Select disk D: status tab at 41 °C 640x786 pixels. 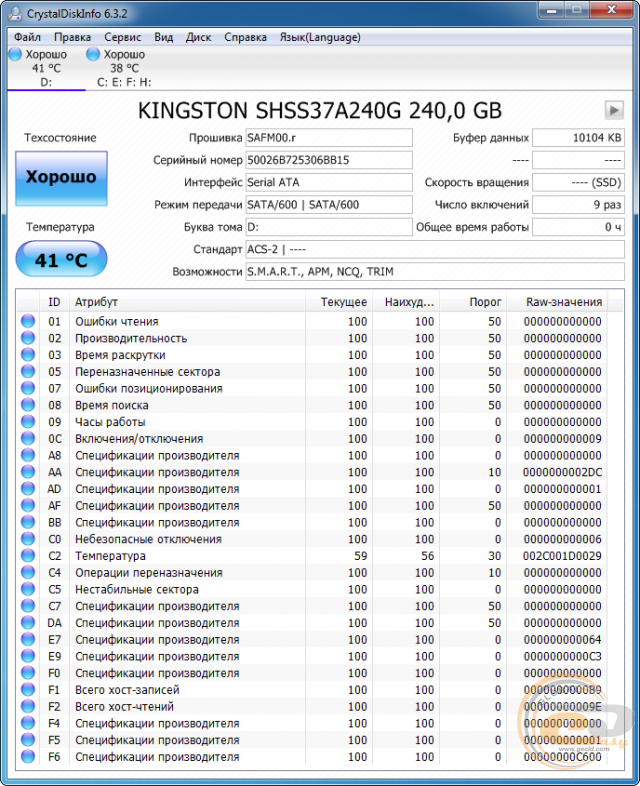(x=46, y=68)
